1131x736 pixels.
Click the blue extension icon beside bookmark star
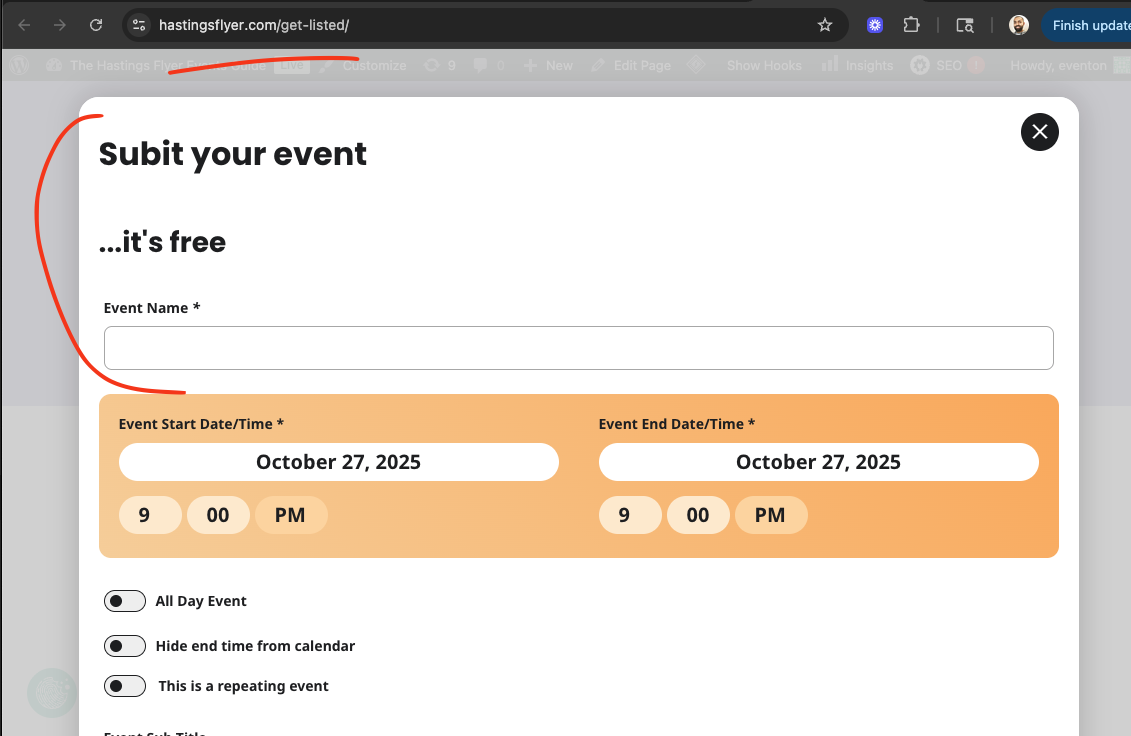click(875, 25)
